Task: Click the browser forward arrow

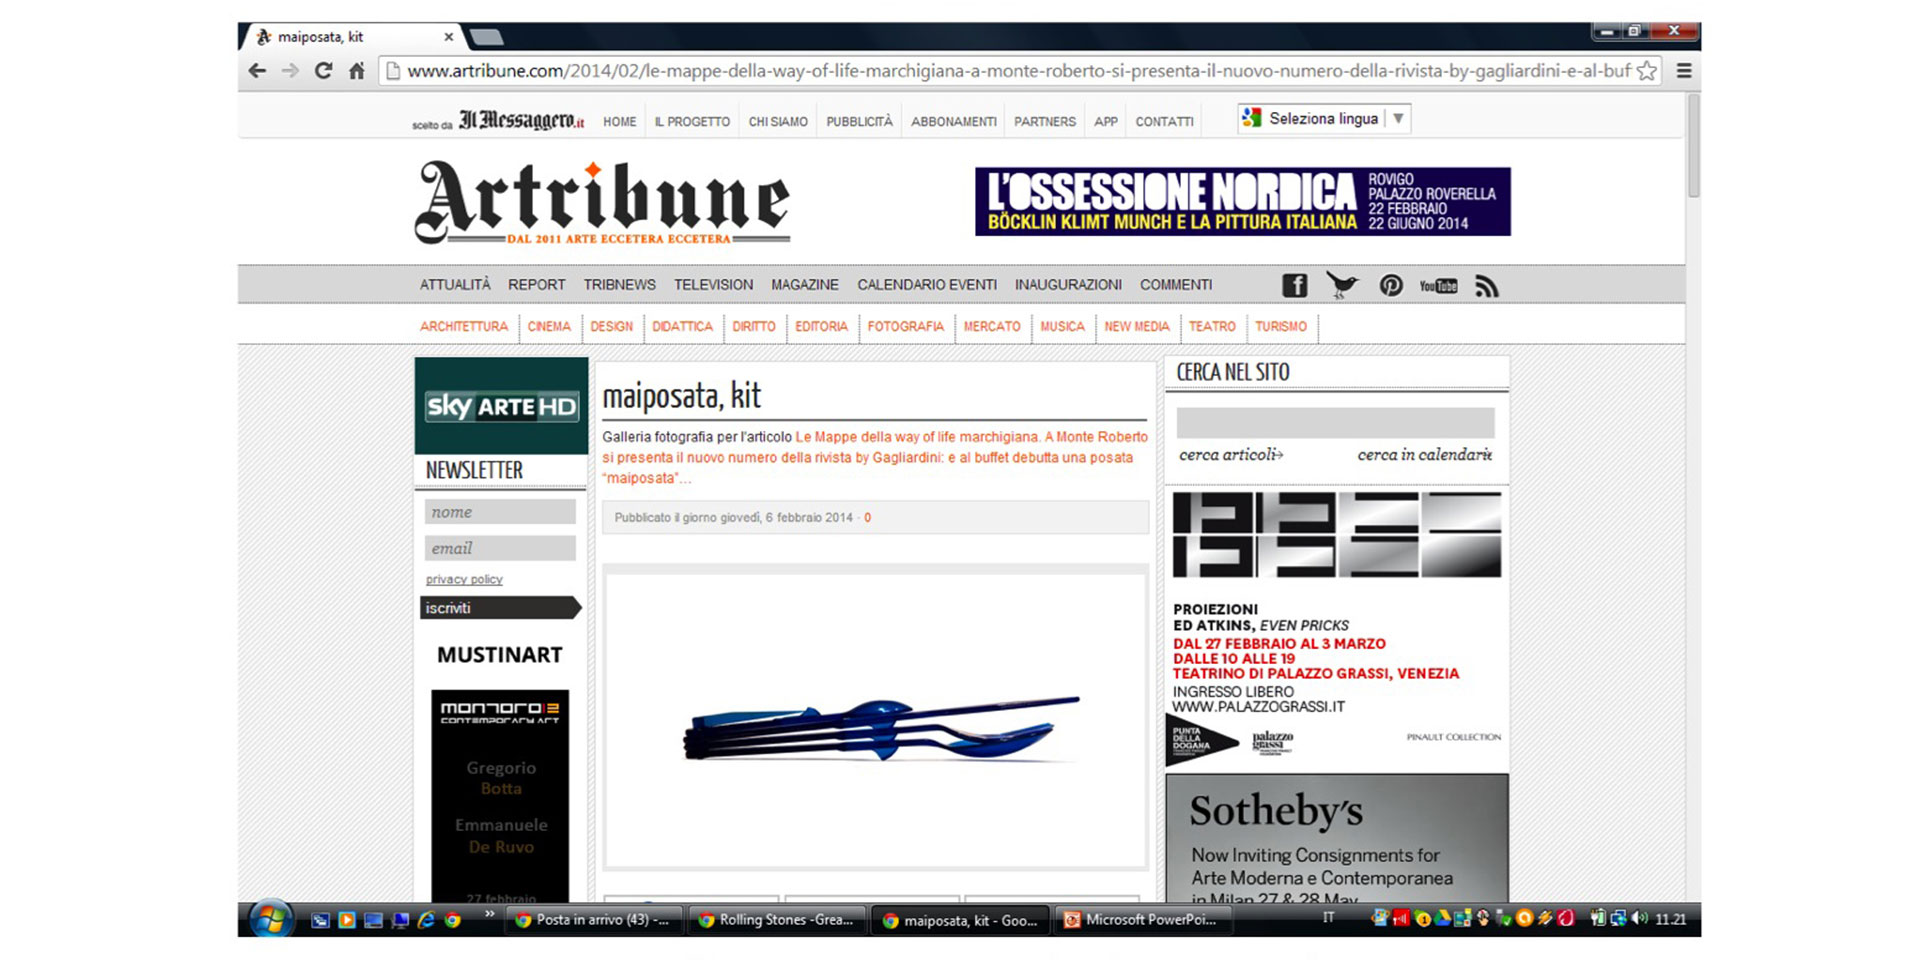Action: pos(290,71)
